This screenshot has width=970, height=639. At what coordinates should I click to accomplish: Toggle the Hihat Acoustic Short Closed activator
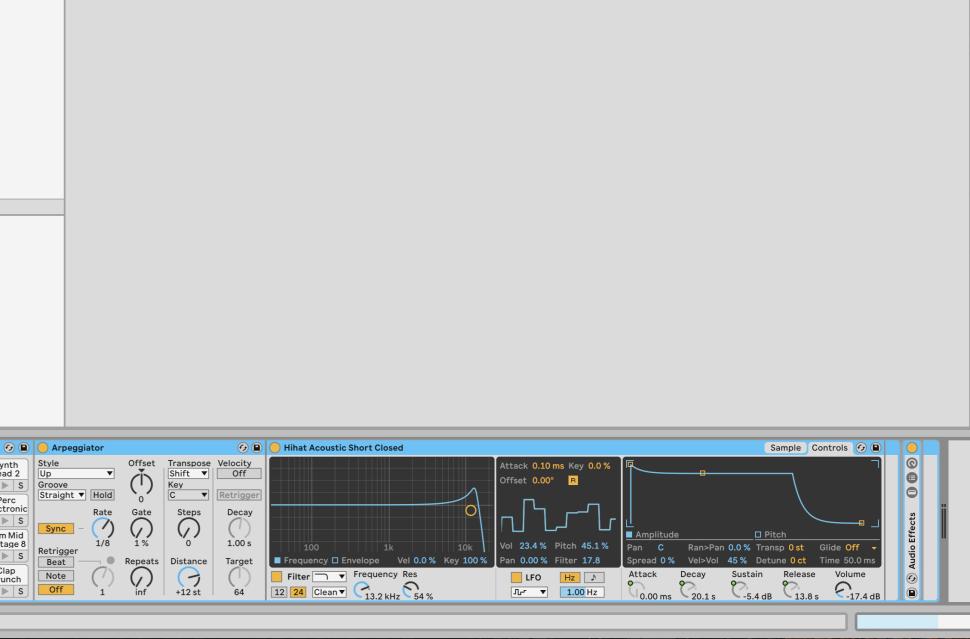275,448
